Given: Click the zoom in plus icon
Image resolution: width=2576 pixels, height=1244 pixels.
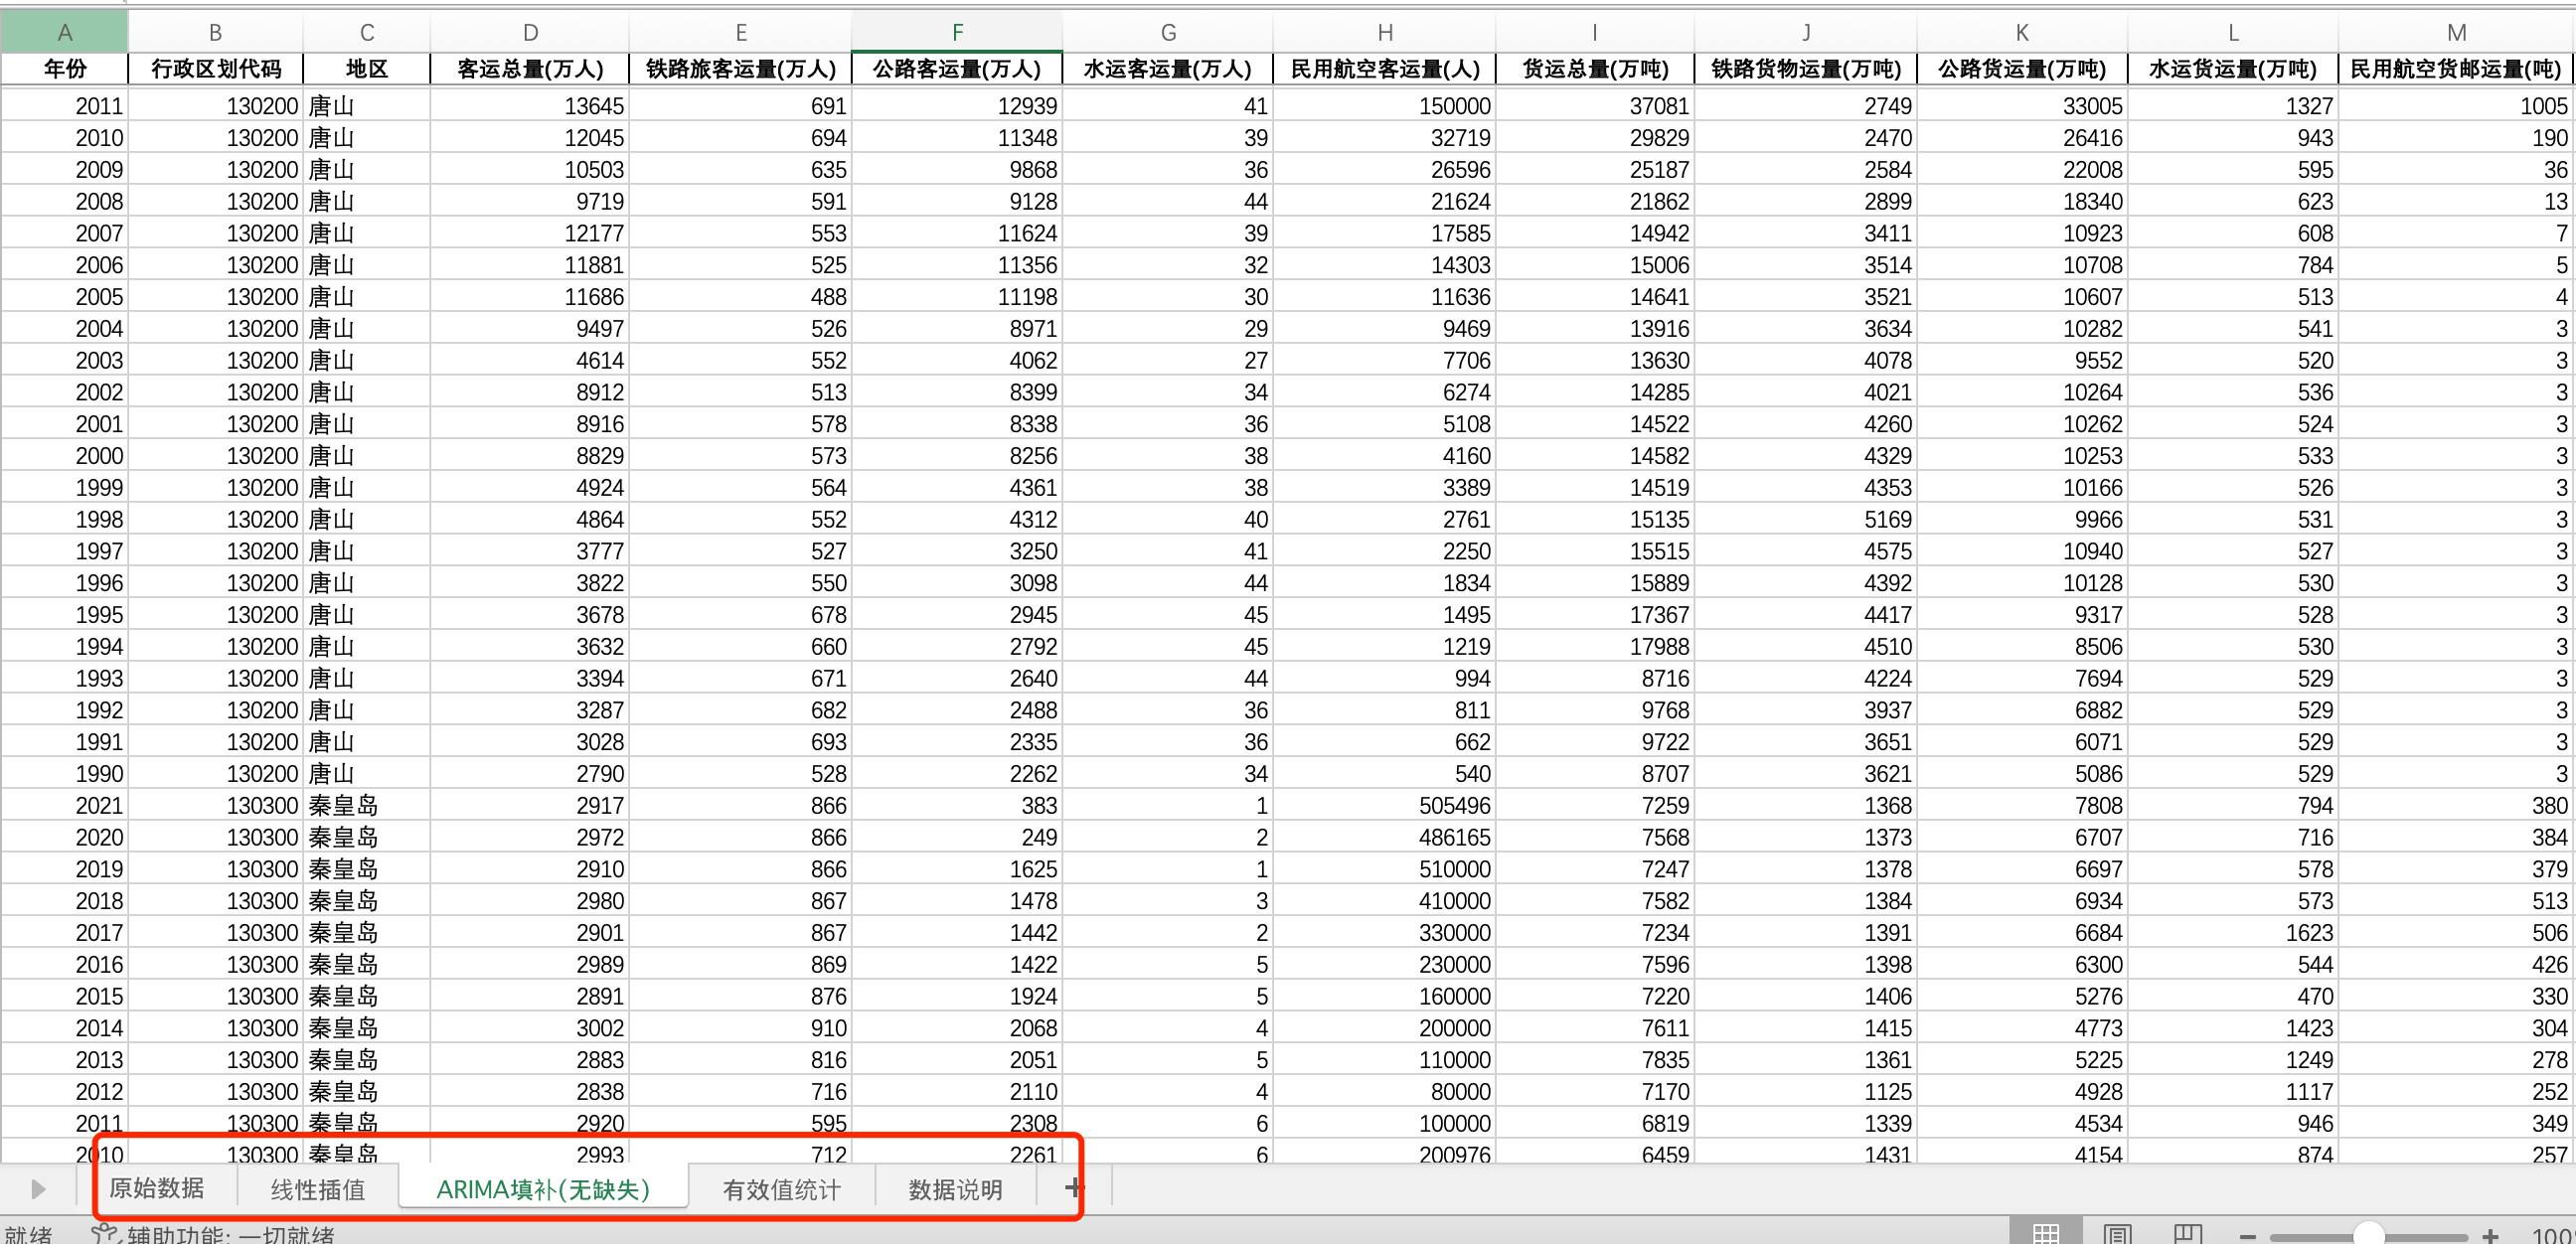Looking at the screenshot, I should click(2490, 1236).
